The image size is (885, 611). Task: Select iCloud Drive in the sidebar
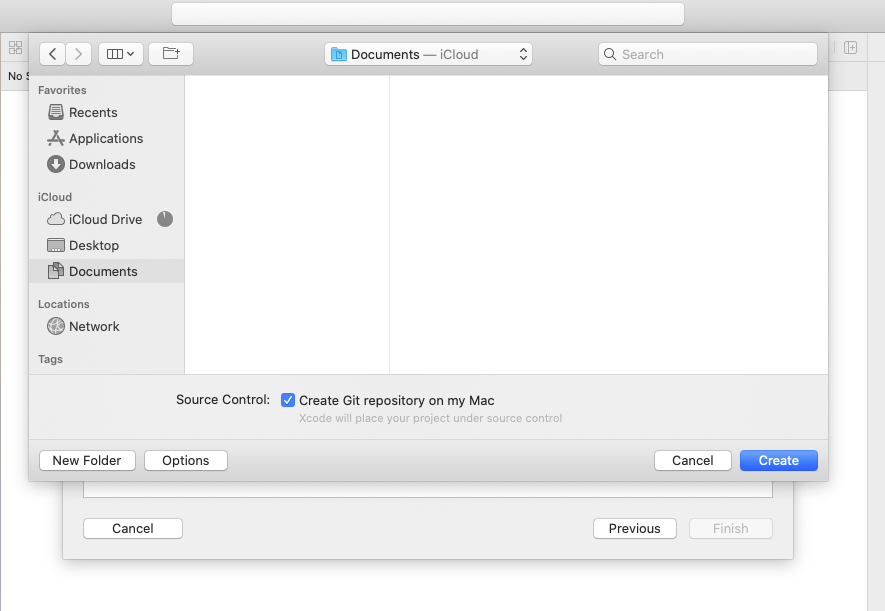(x=106, y=219)
